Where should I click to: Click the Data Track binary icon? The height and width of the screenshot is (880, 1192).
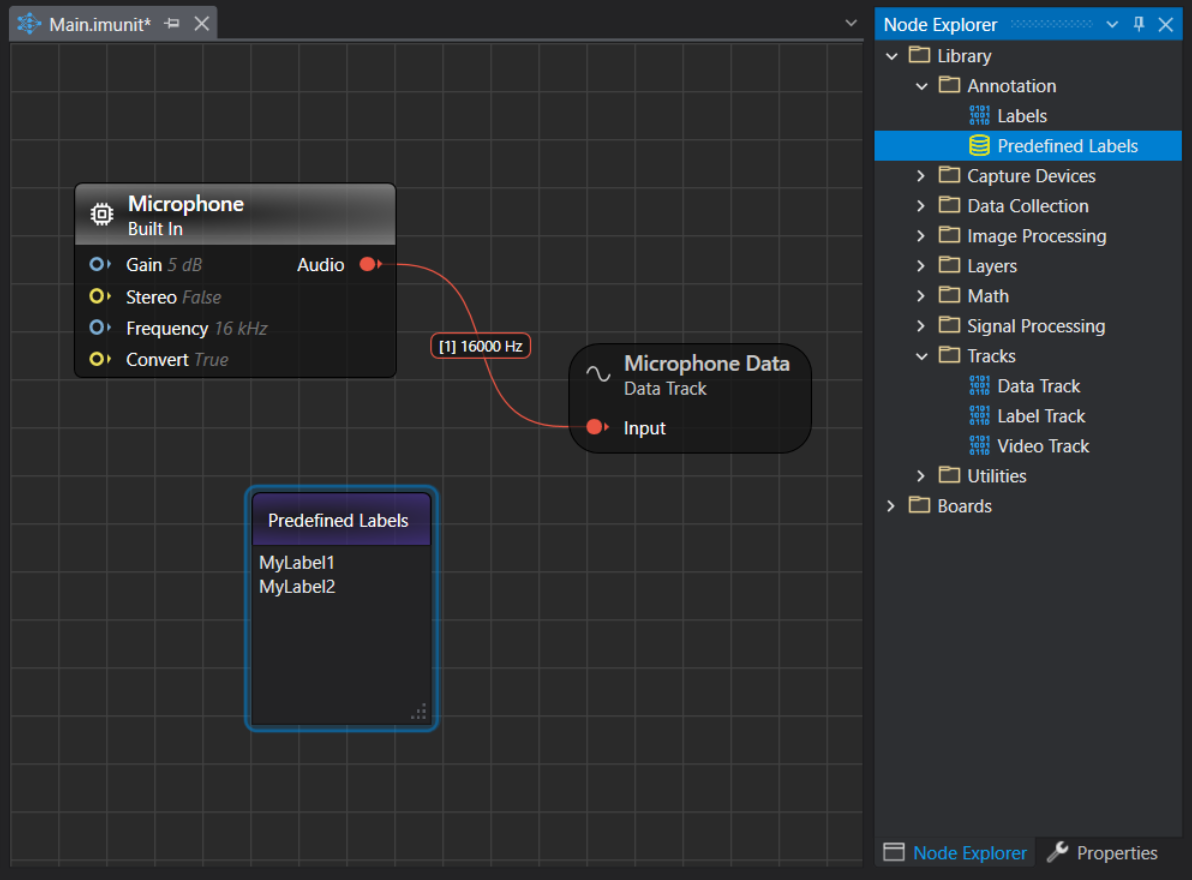[979, 386]
